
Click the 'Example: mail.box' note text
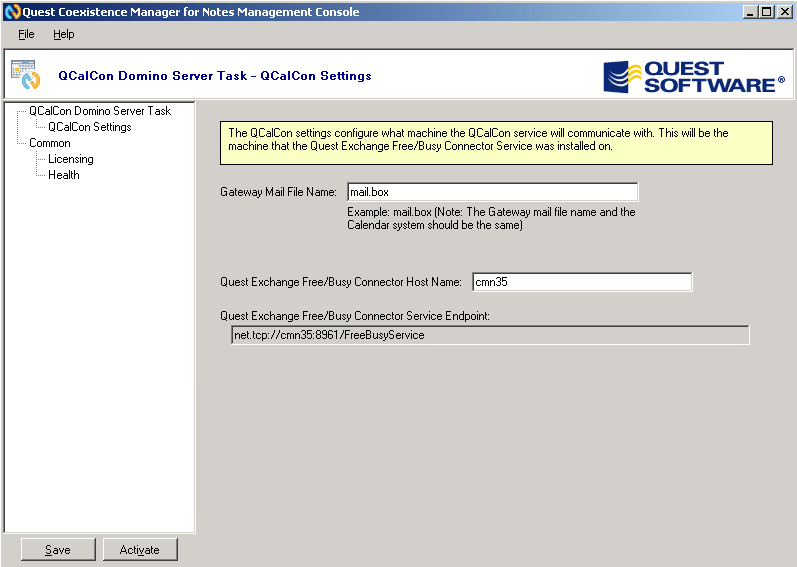tap(491, 218)
